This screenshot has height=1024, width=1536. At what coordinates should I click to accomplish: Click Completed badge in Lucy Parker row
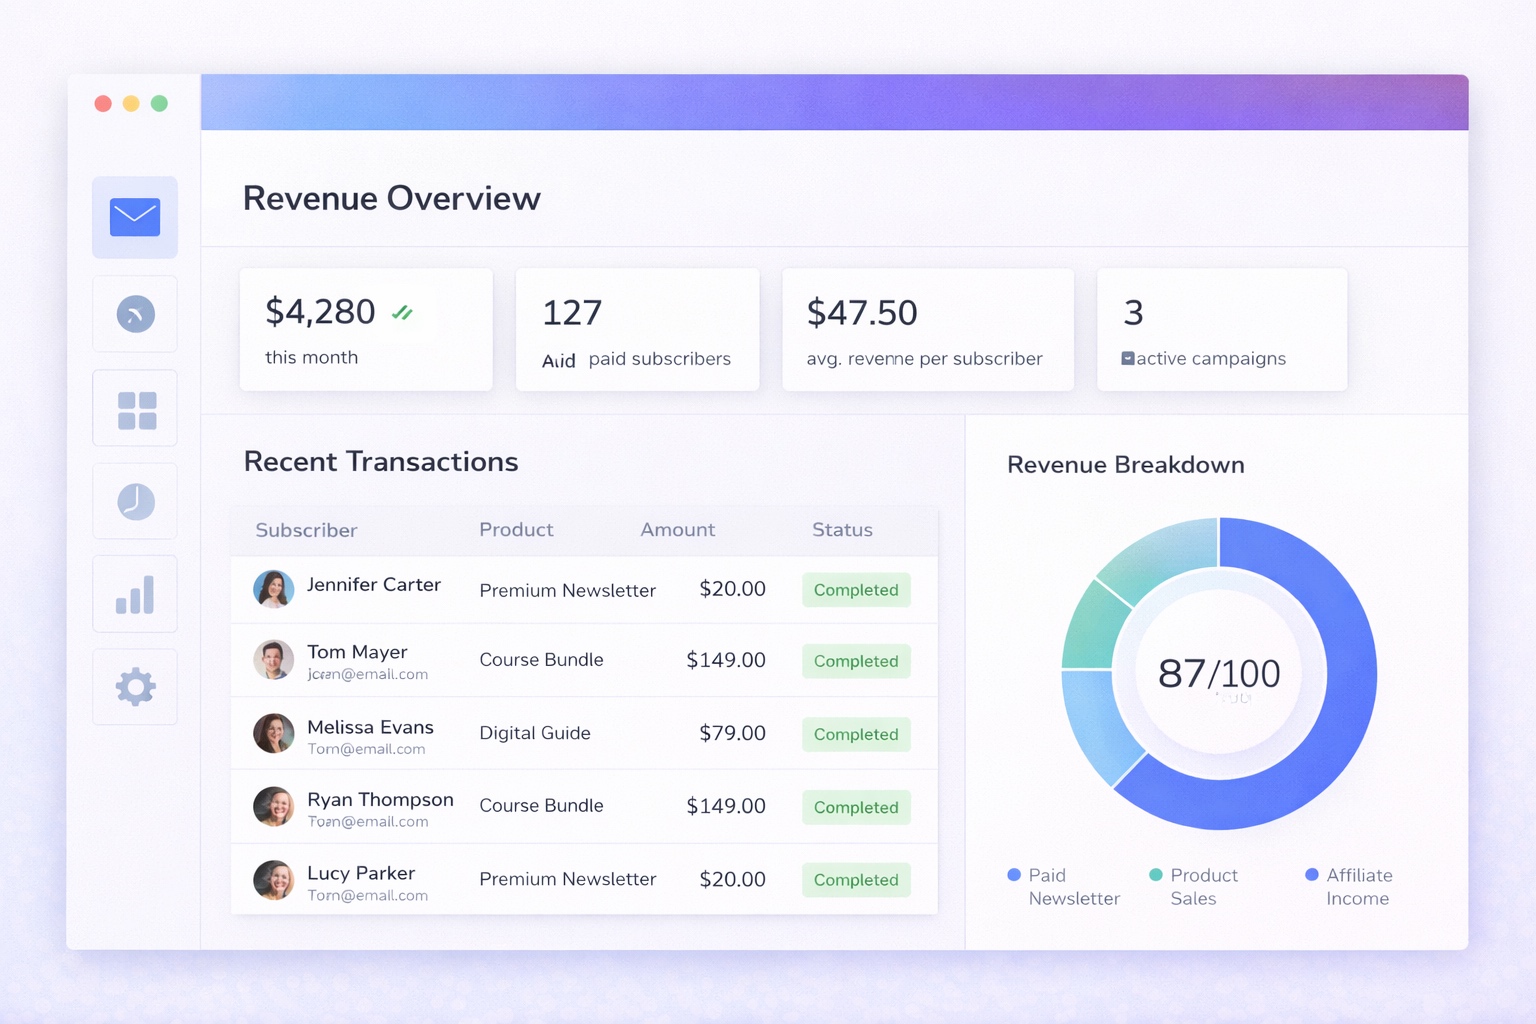[856, 880]
